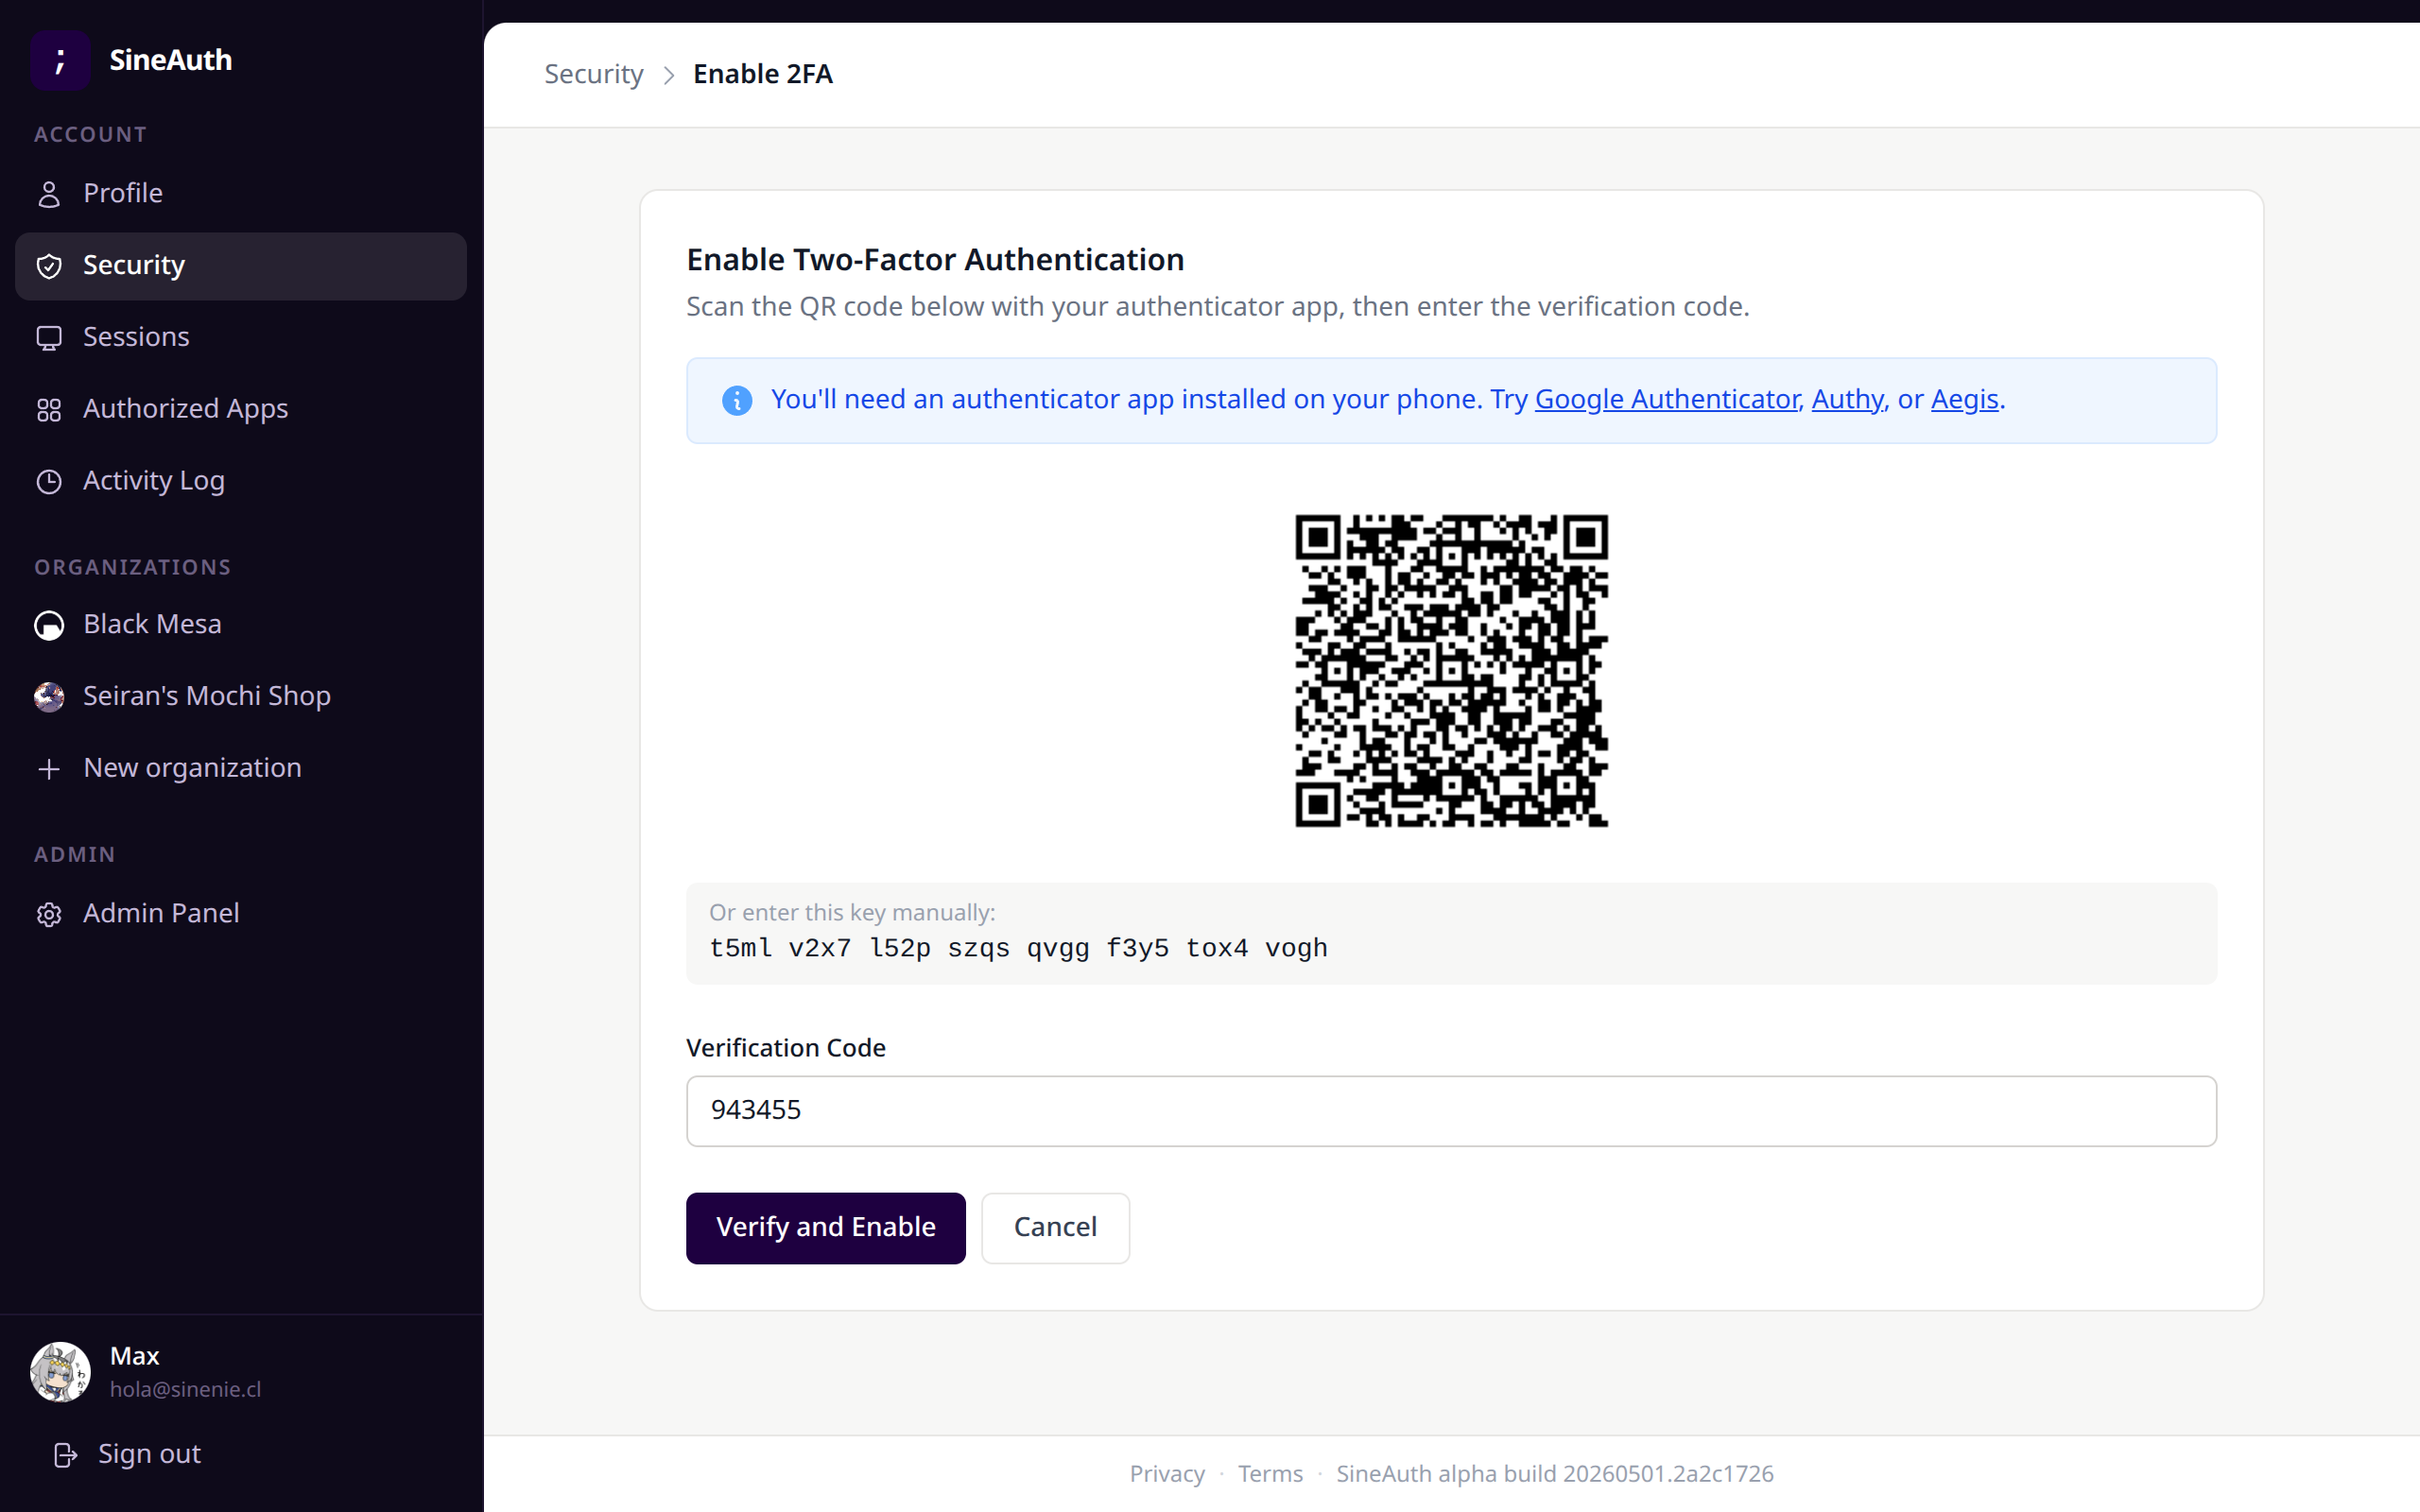Open the Authy link

(x=1847, y=400)
